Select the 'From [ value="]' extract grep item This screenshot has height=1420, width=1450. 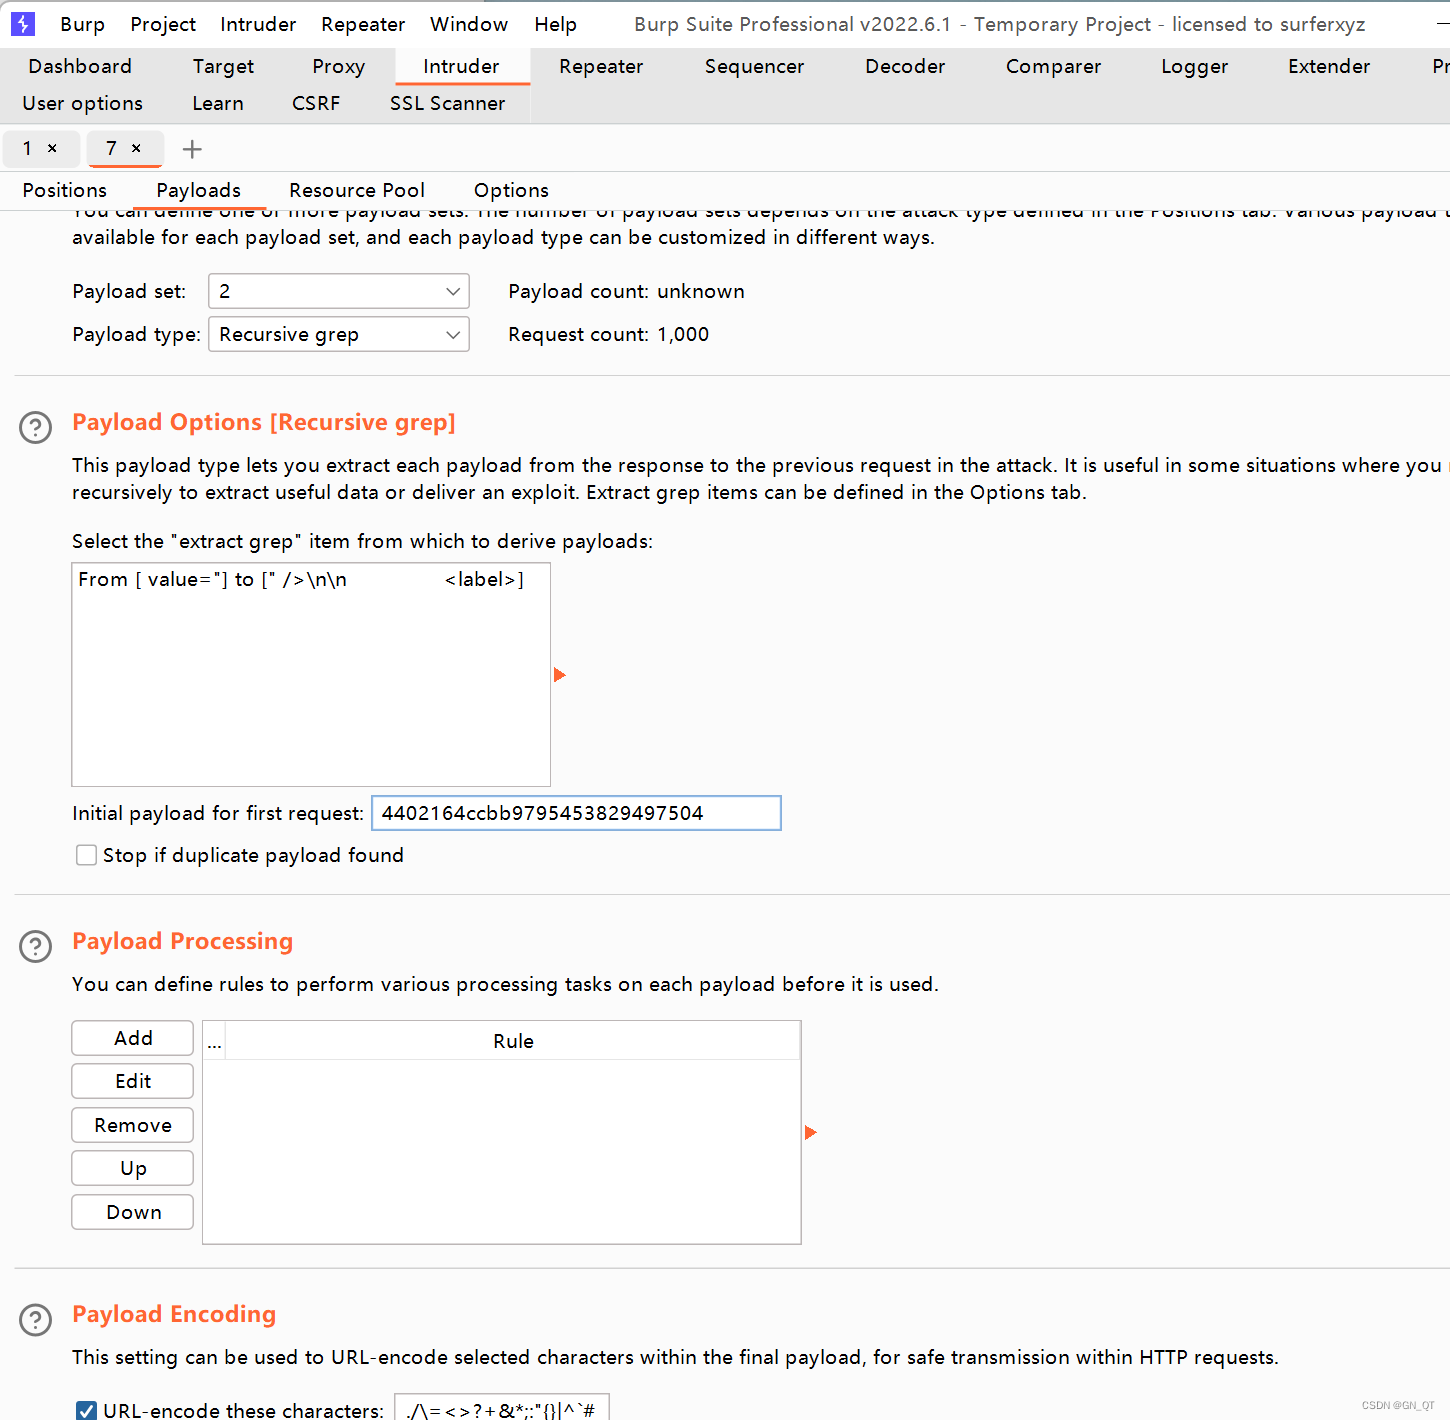311,579
